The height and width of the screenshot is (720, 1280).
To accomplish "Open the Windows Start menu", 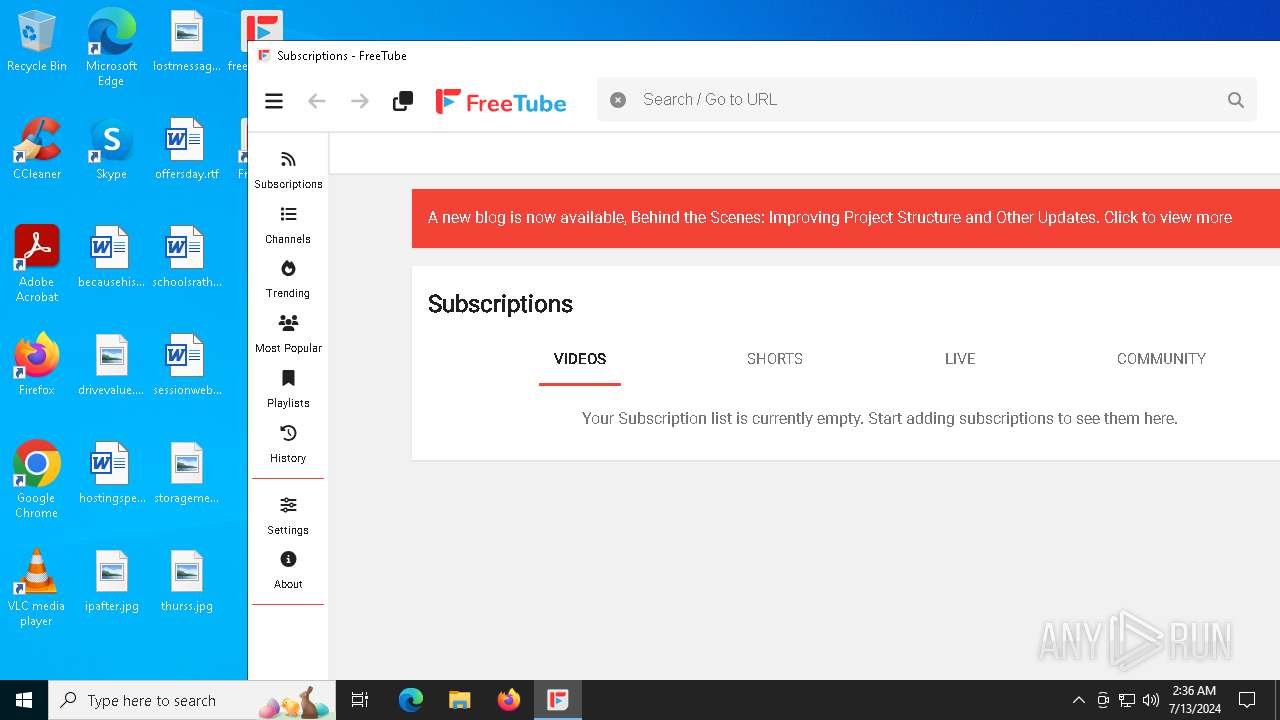I will point(24,700).
